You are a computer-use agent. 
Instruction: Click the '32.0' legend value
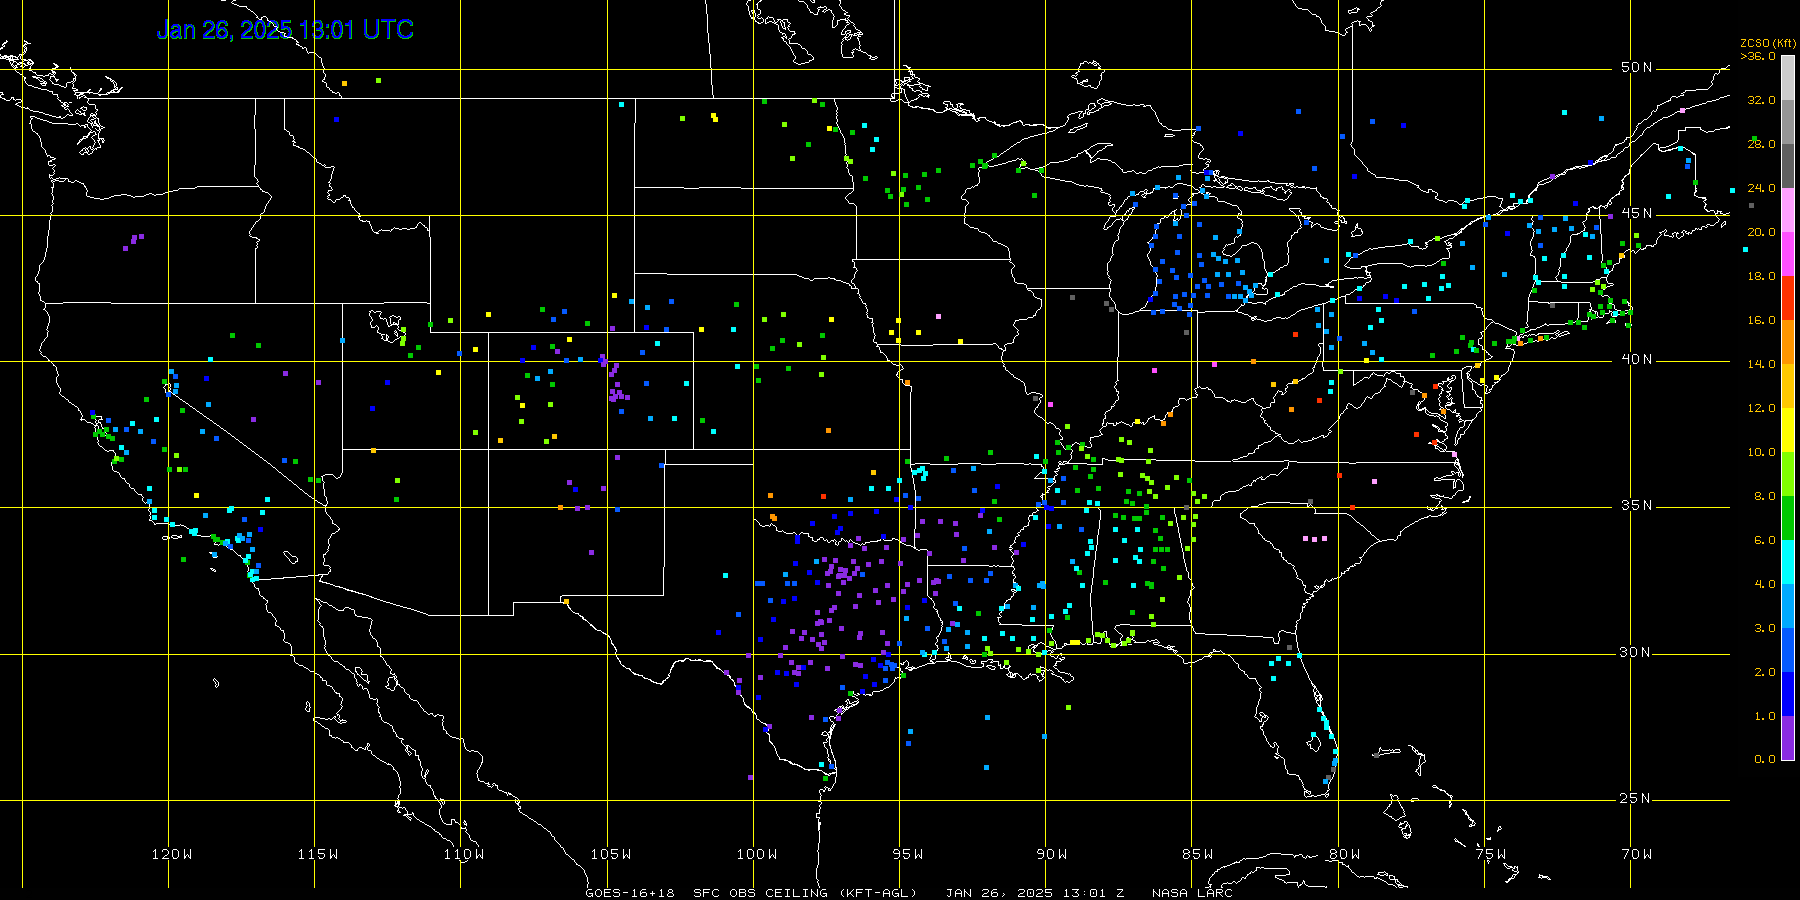tap(1761, 100)
